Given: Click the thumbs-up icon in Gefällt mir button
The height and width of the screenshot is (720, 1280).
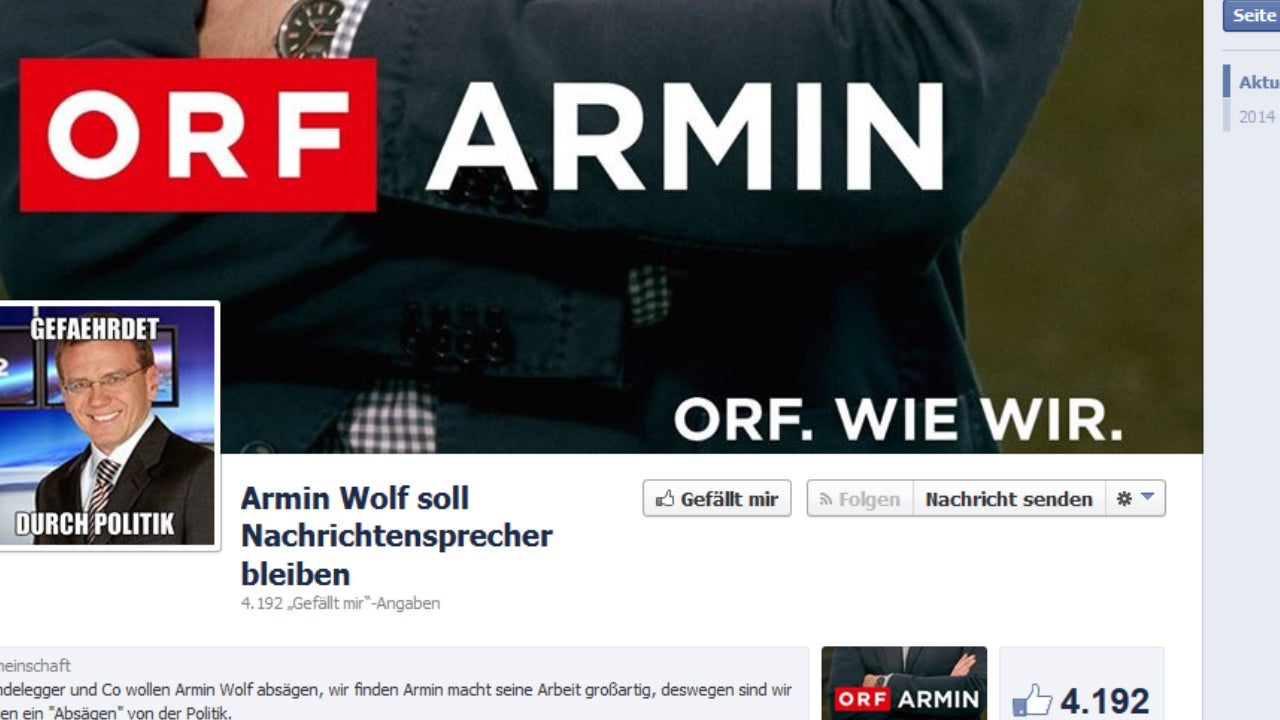Looking at the screenshot, I should [x=665, y=498].
